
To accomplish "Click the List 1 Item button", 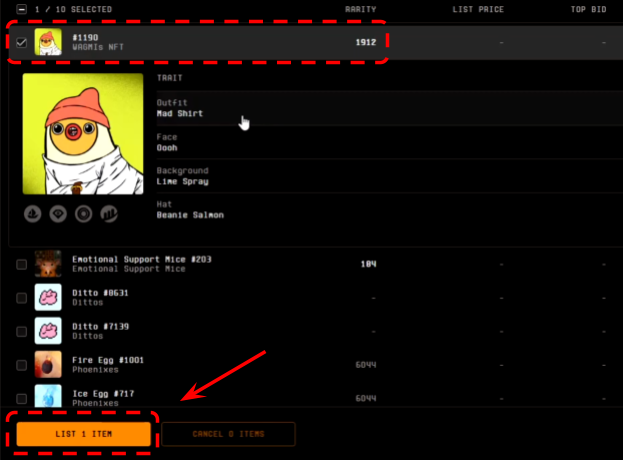I will tap(83, 434).
